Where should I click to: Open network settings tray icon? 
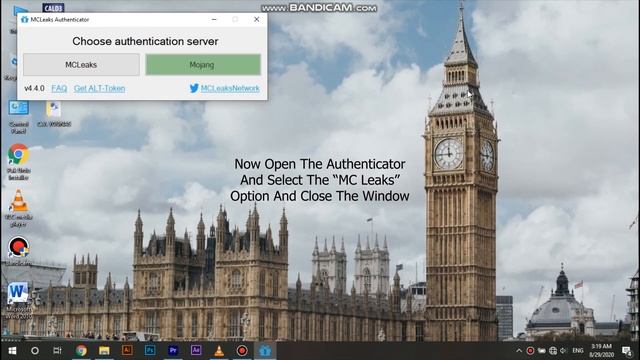pos(553,351)
